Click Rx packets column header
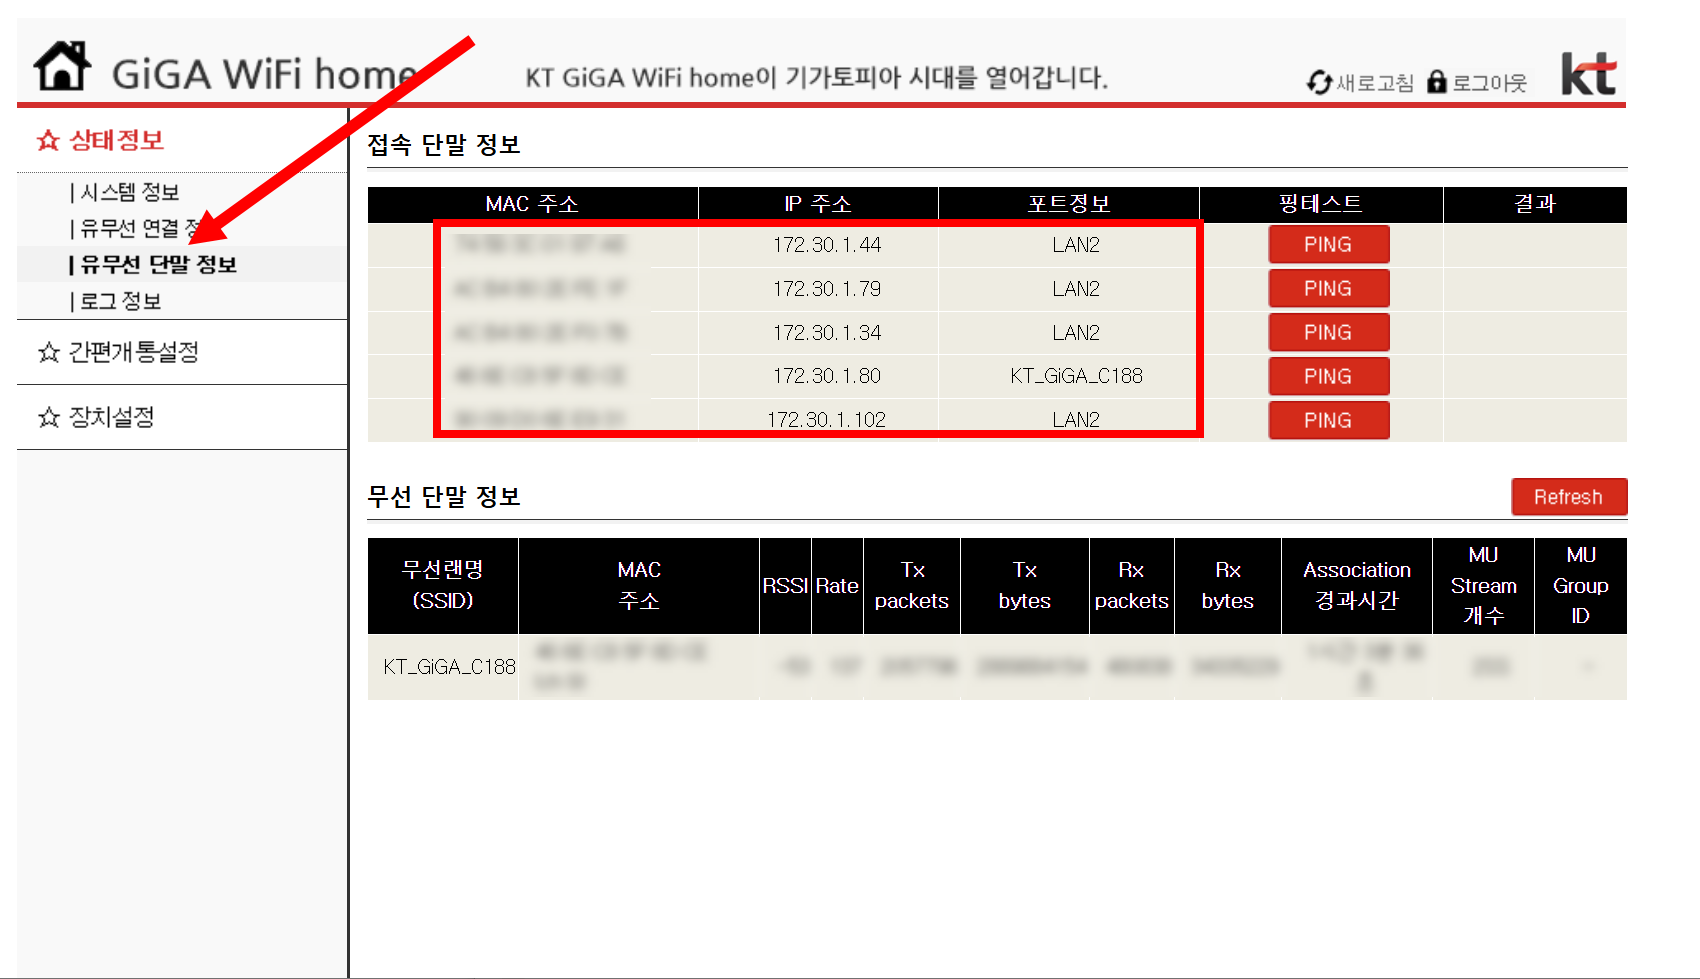The image size is (1700, 979). pyautogui.click(x=1132, y=585)
